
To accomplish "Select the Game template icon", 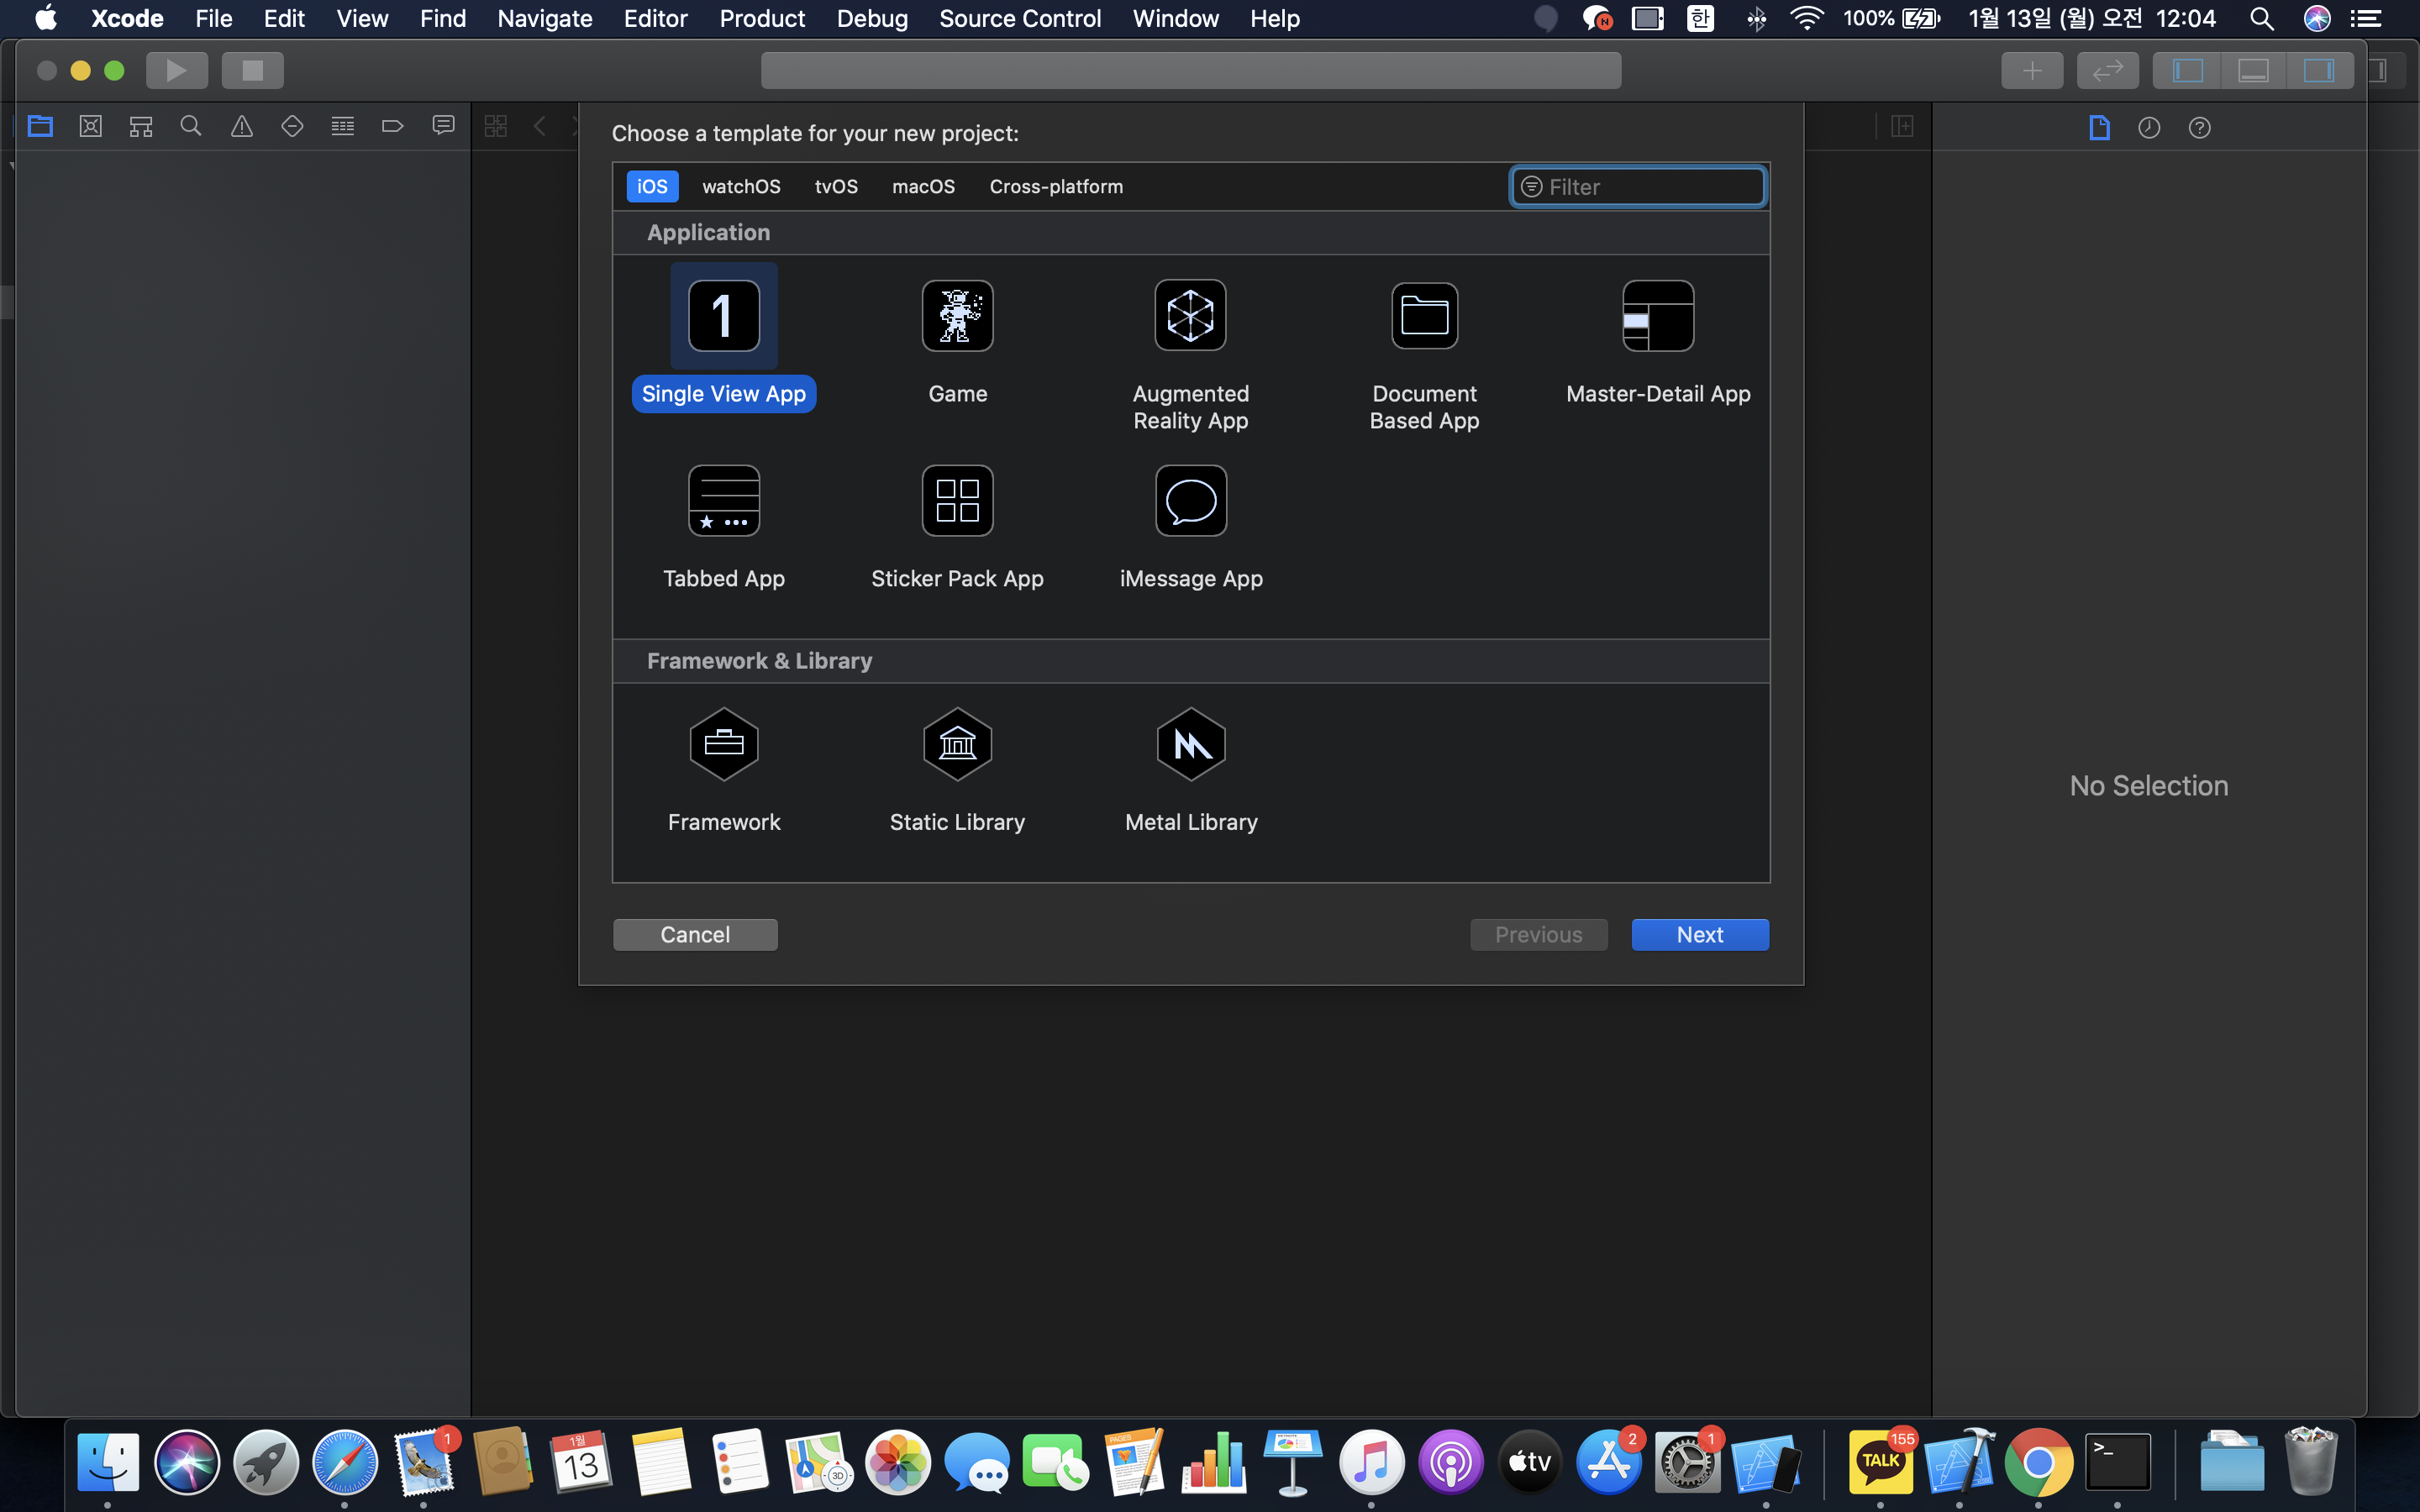I will coord(957,316).
